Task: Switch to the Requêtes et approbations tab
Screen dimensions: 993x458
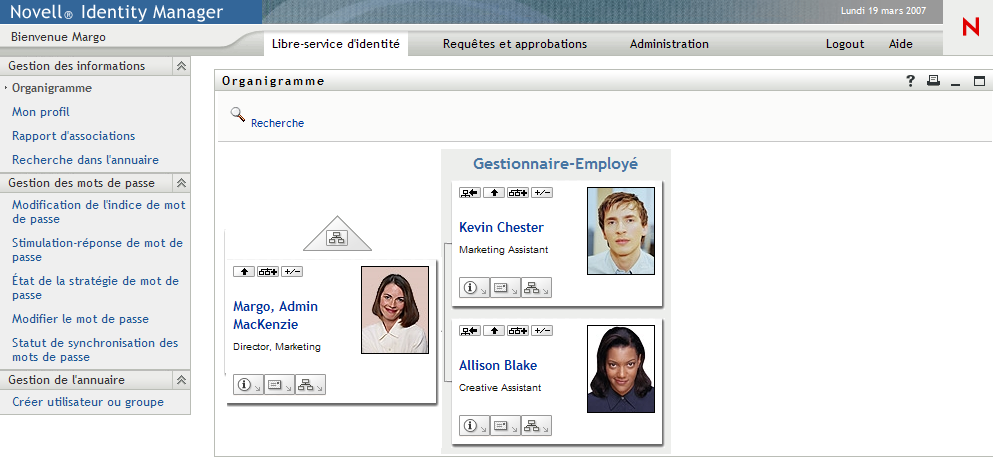Action: pos(515,44)
